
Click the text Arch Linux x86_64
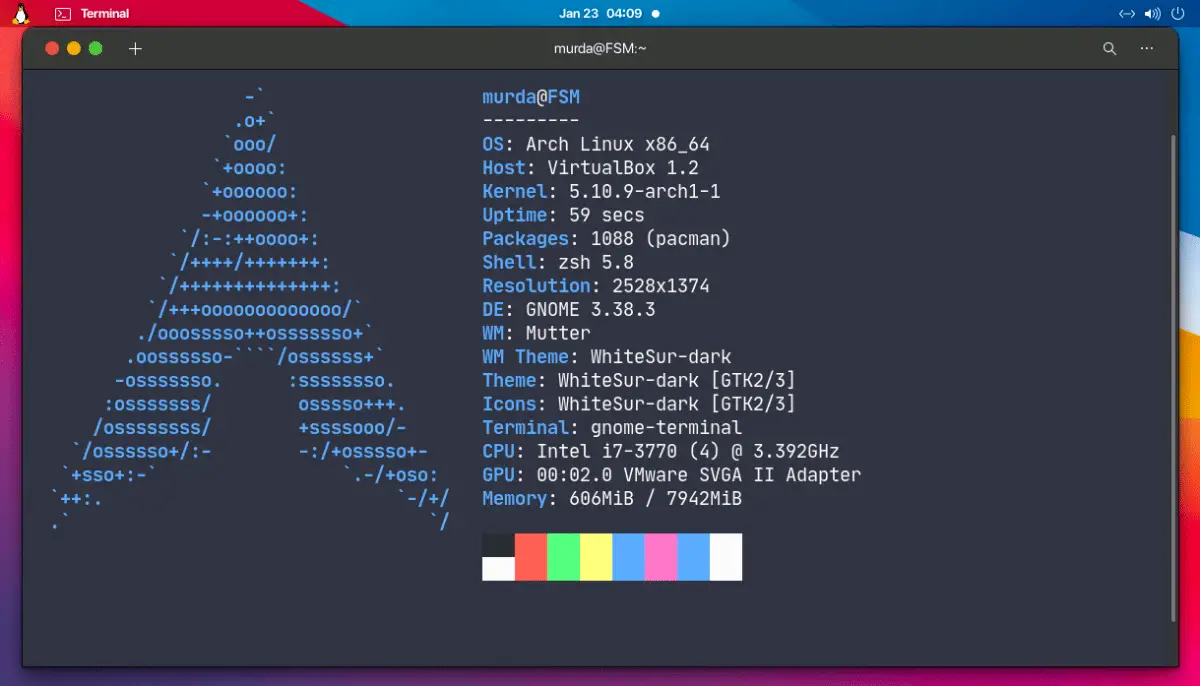618,144
